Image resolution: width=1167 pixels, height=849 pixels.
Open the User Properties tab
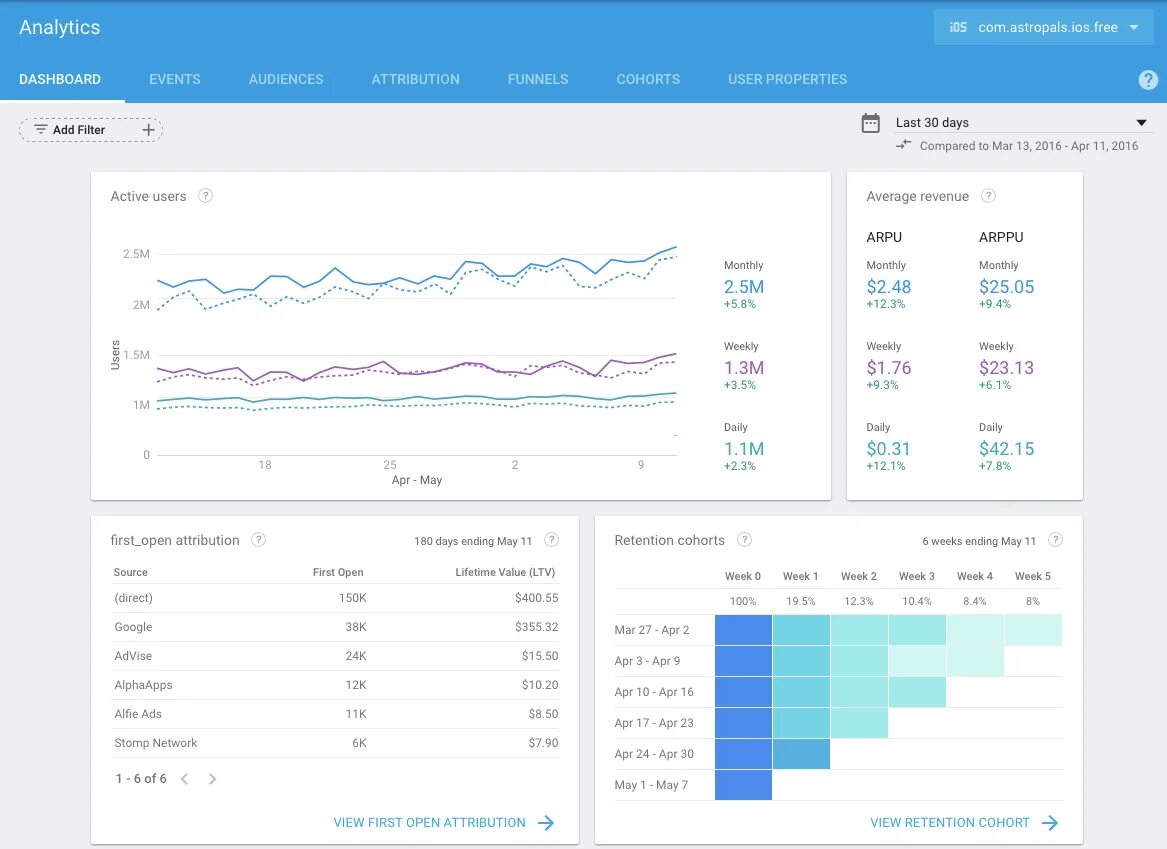pos(787,79)
